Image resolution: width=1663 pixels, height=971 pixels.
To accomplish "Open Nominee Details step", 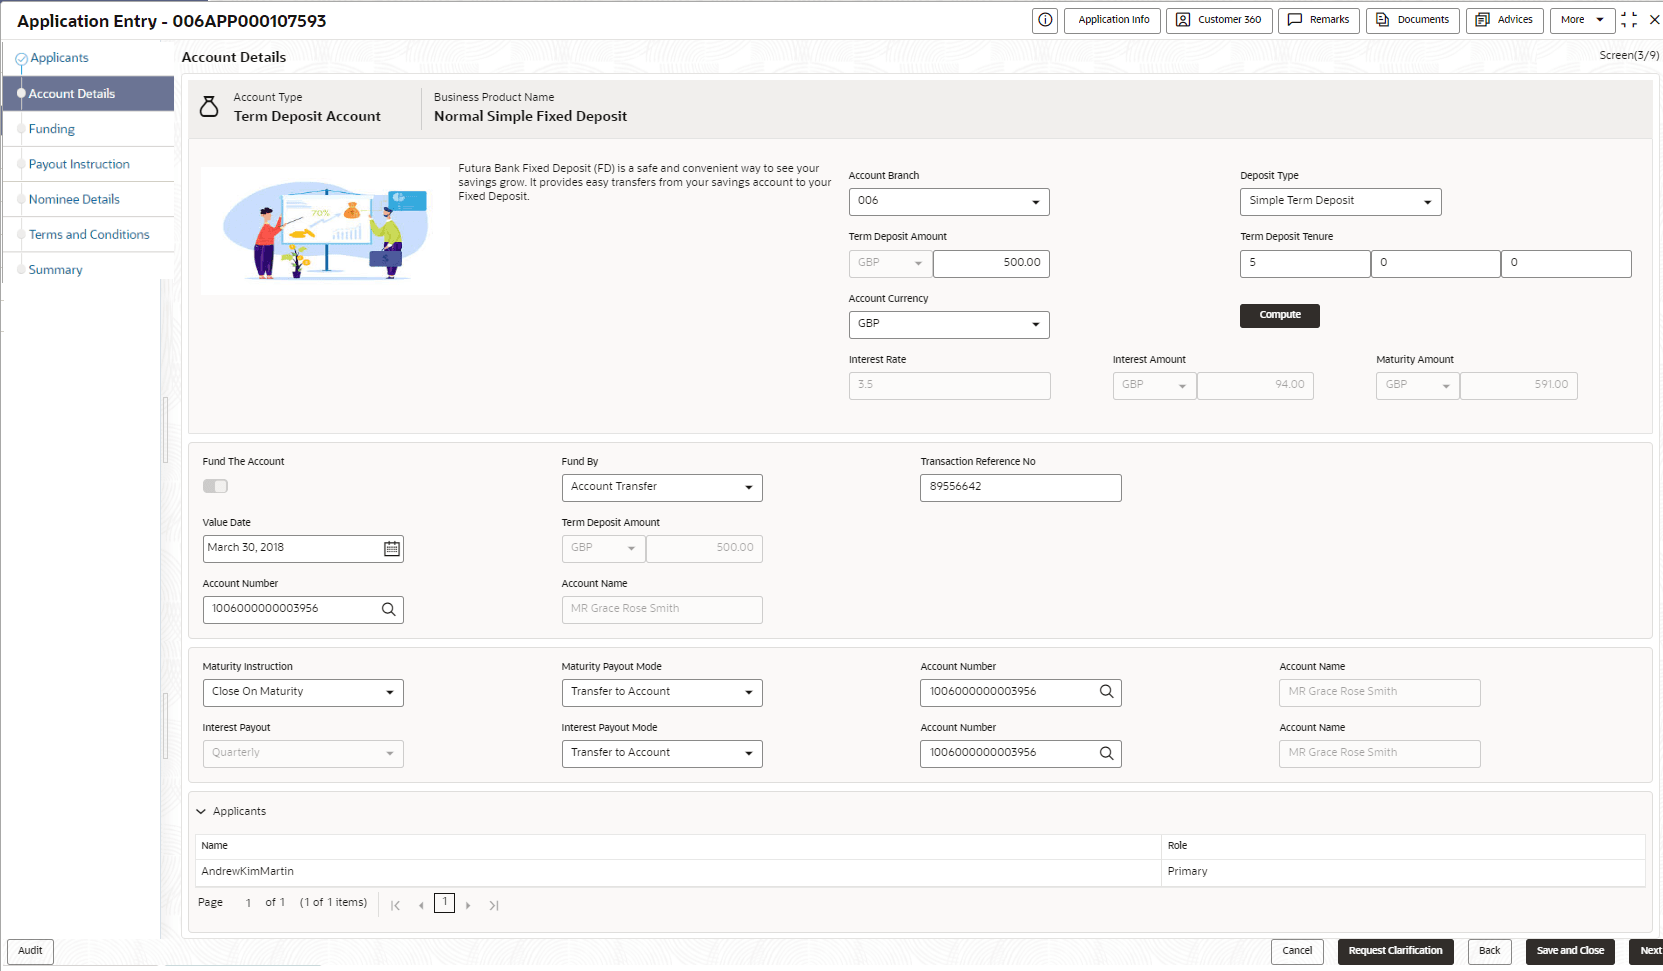I will pos(74,199).
